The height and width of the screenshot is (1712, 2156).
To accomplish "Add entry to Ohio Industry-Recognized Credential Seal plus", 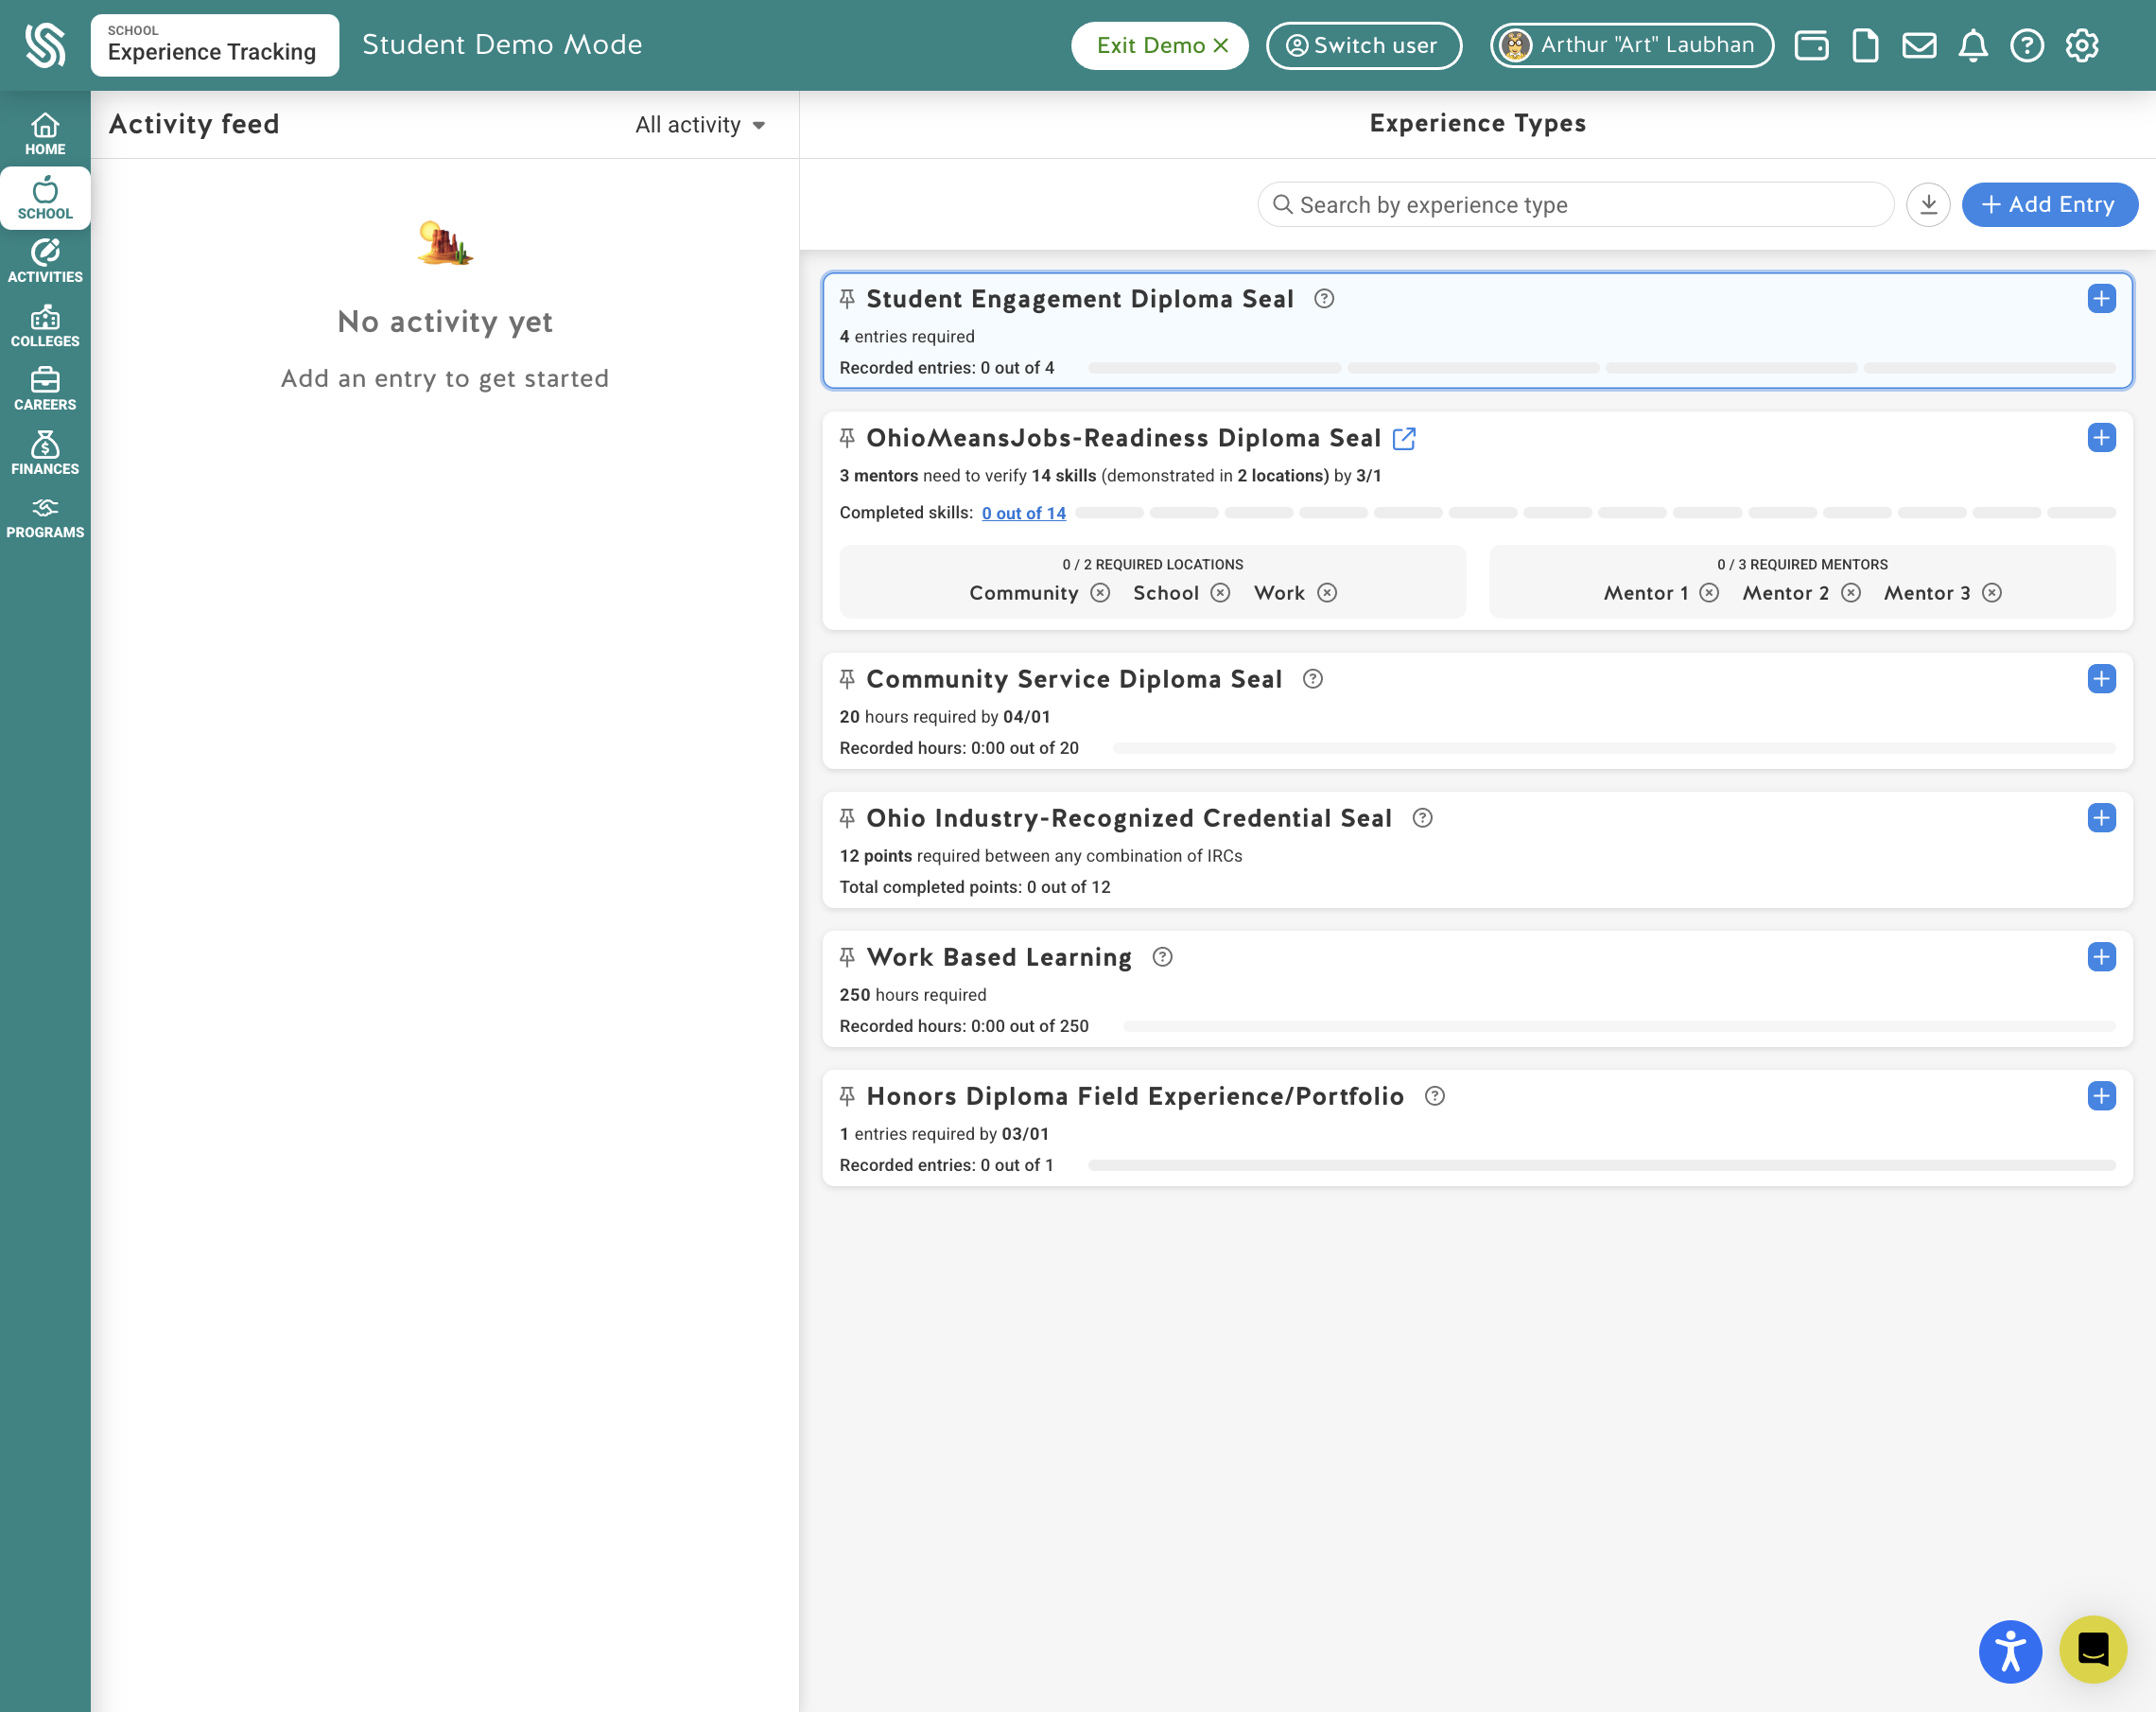I will click(x=2101, y=818).
